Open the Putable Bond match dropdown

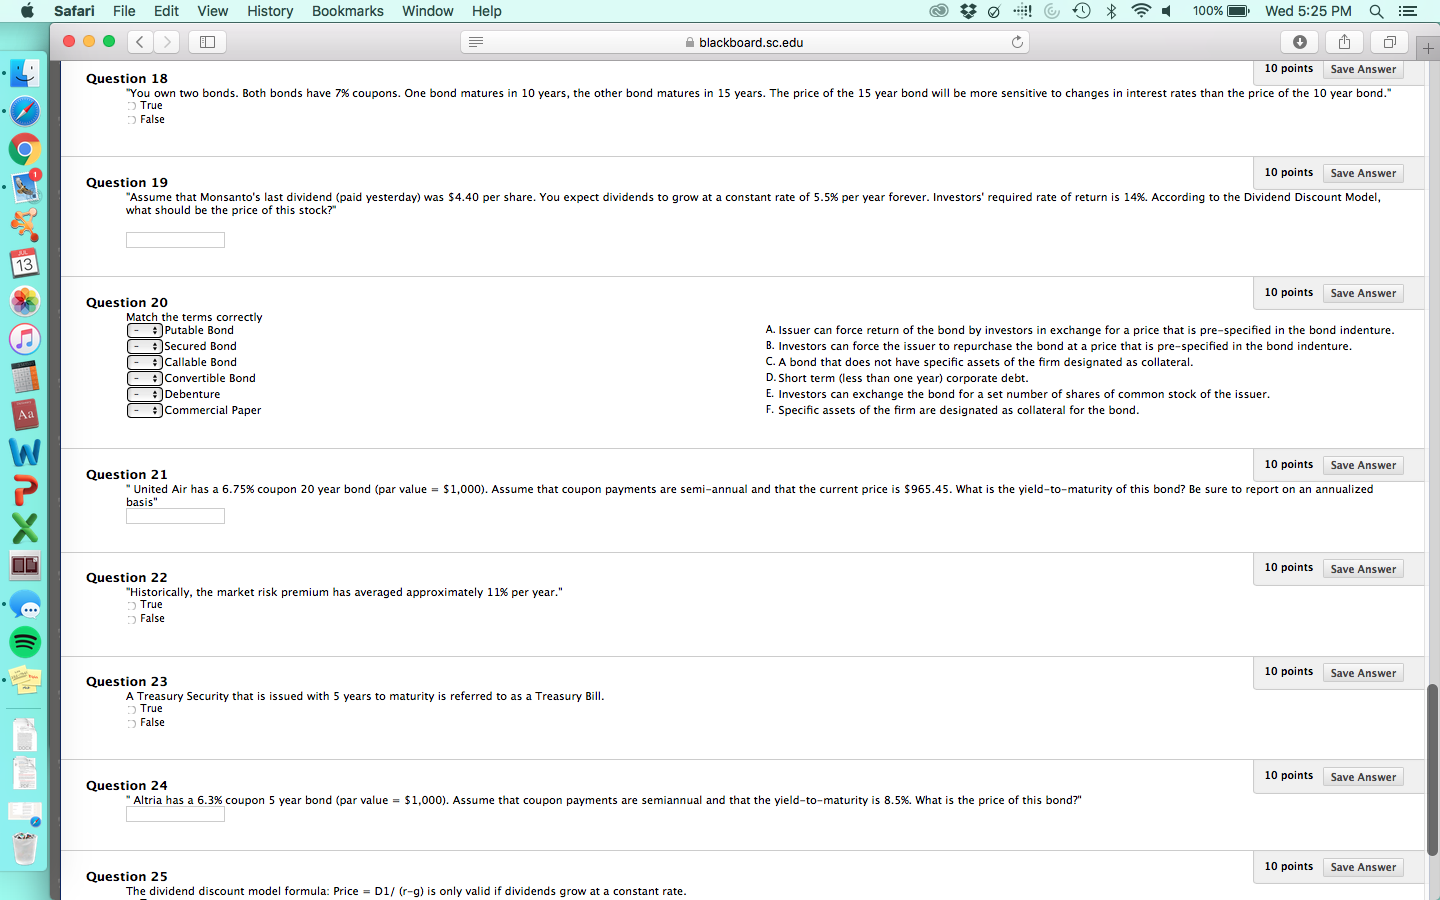[145, 330]
